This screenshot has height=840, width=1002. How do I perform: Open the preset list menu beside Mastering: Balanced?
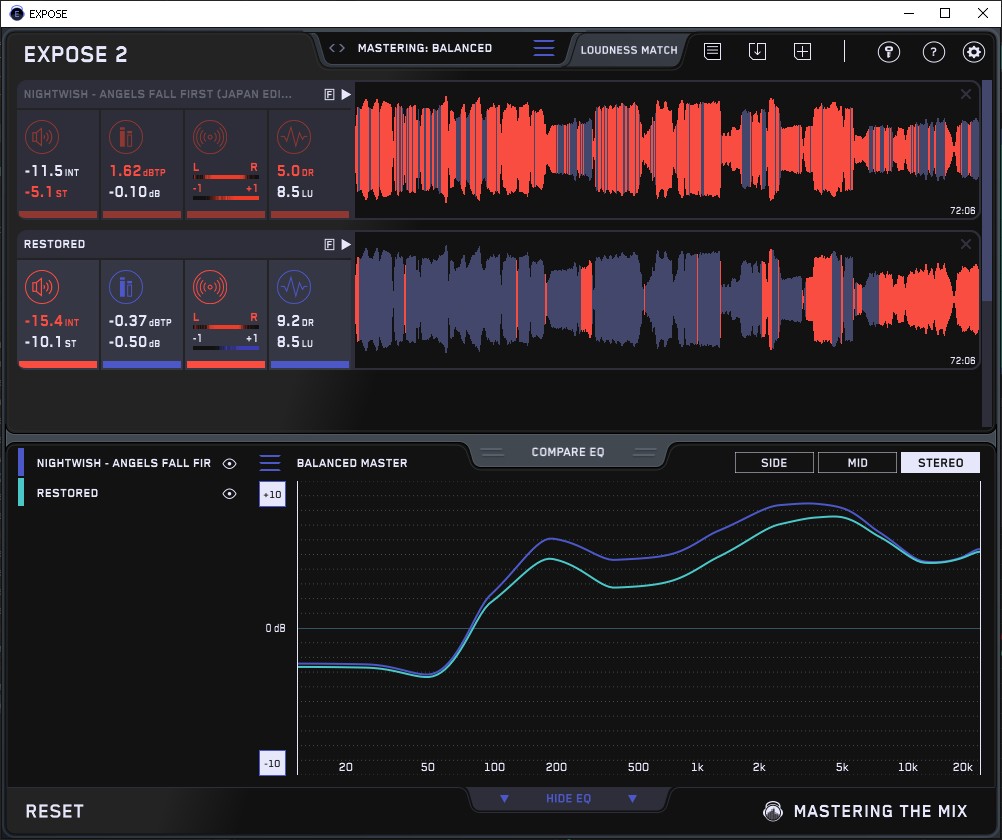[544, 48]
